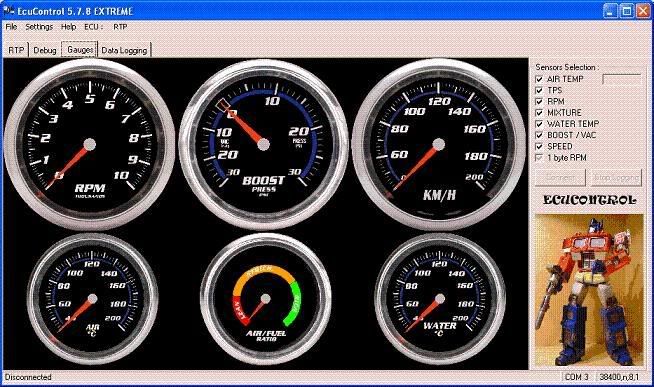Disable the BOOST / VAC sensor checkbox
The width and height of the screenshot is (654, 387).
(539, 135)
